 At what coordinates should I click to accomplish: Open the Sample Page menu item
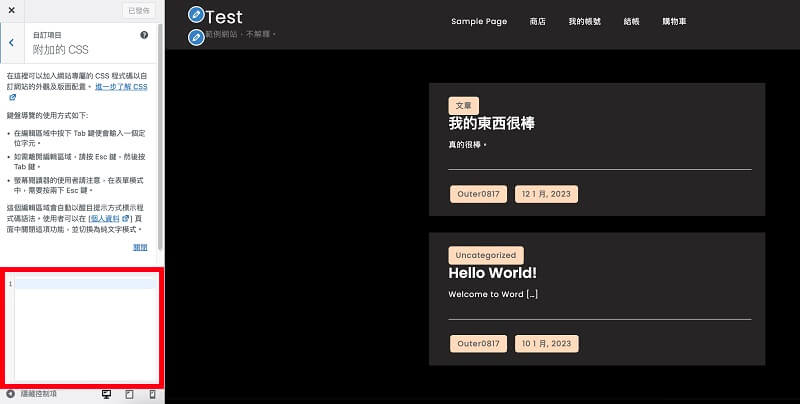479,21
